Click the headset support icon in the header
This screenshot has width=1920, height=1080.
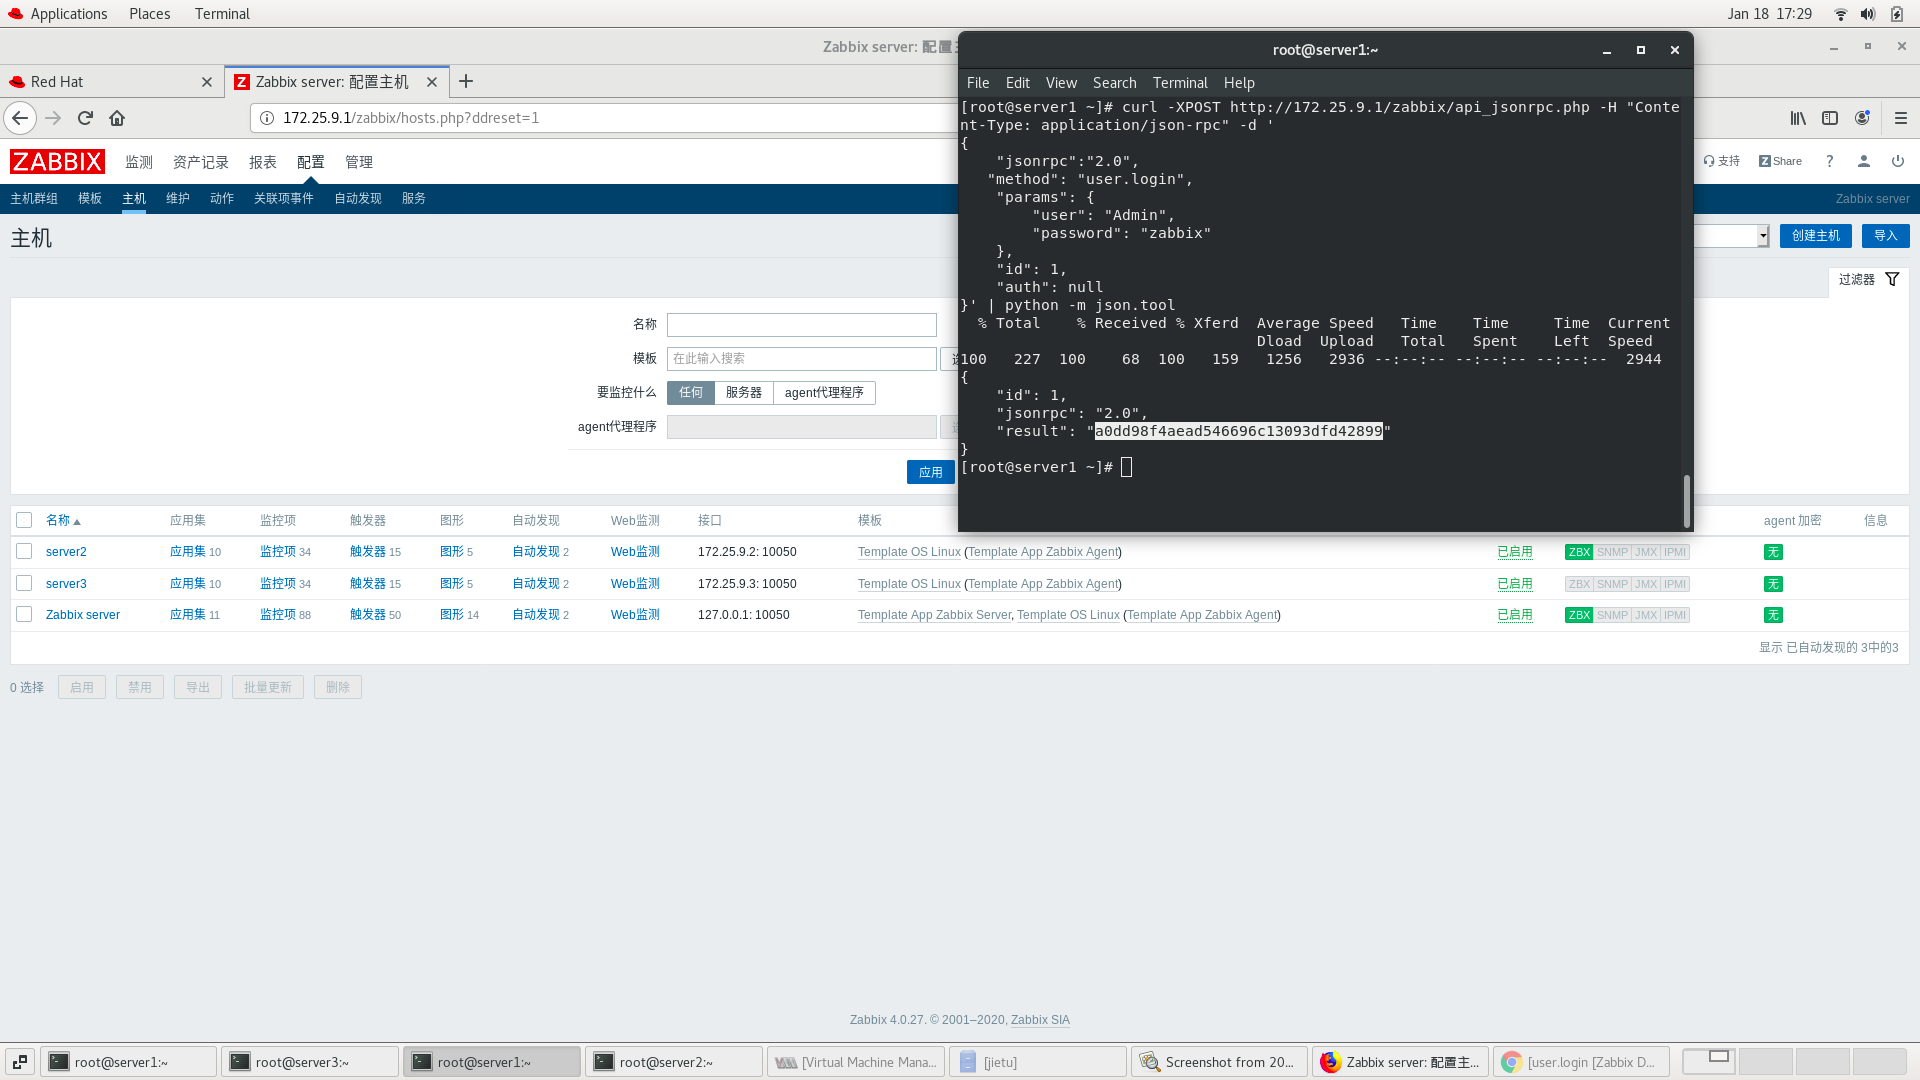click(x=1712, y=161)
